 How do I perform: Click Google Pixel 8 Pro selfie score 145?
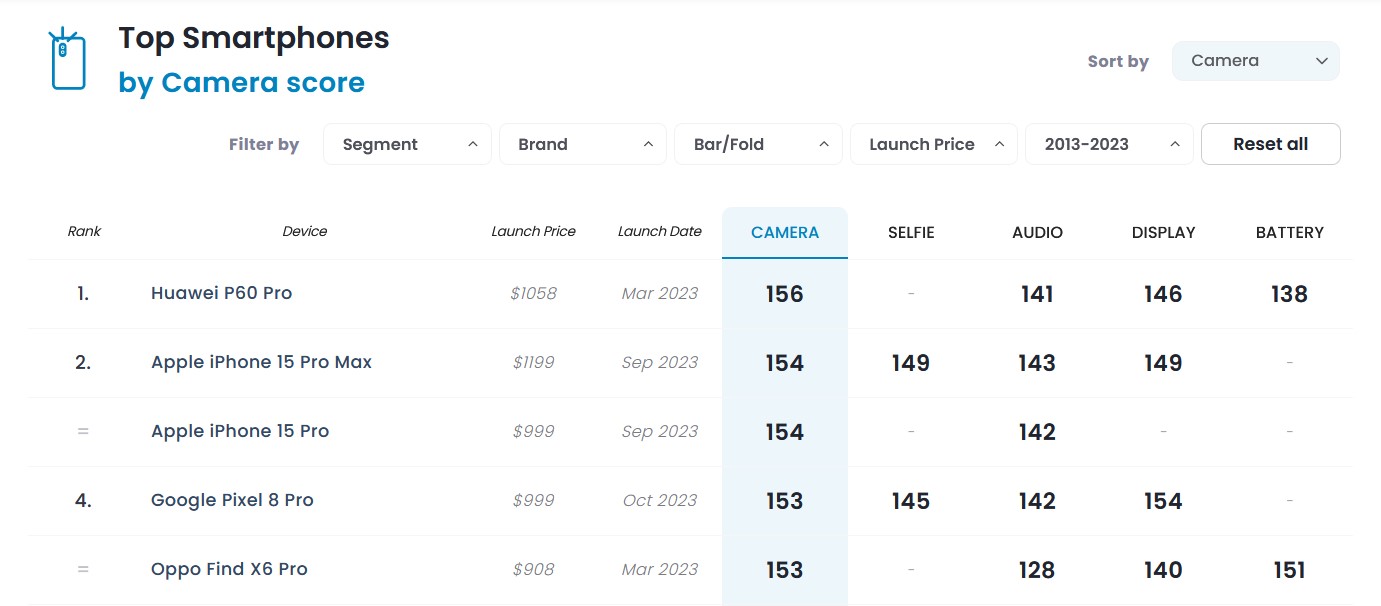click(x=911, y=501)
